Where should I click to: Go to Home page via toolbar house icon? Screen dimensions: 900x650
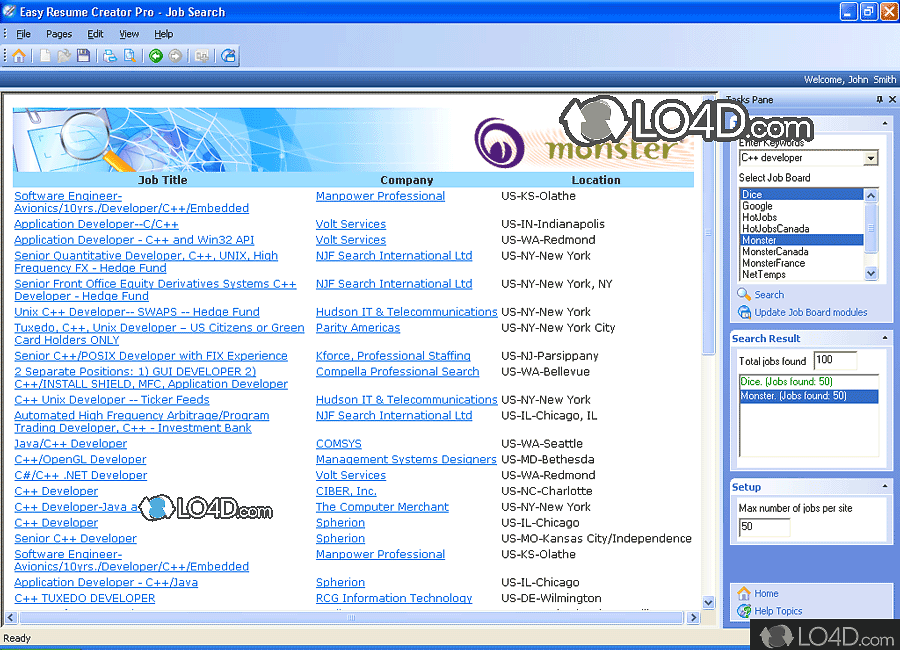(x=18, y=56)
